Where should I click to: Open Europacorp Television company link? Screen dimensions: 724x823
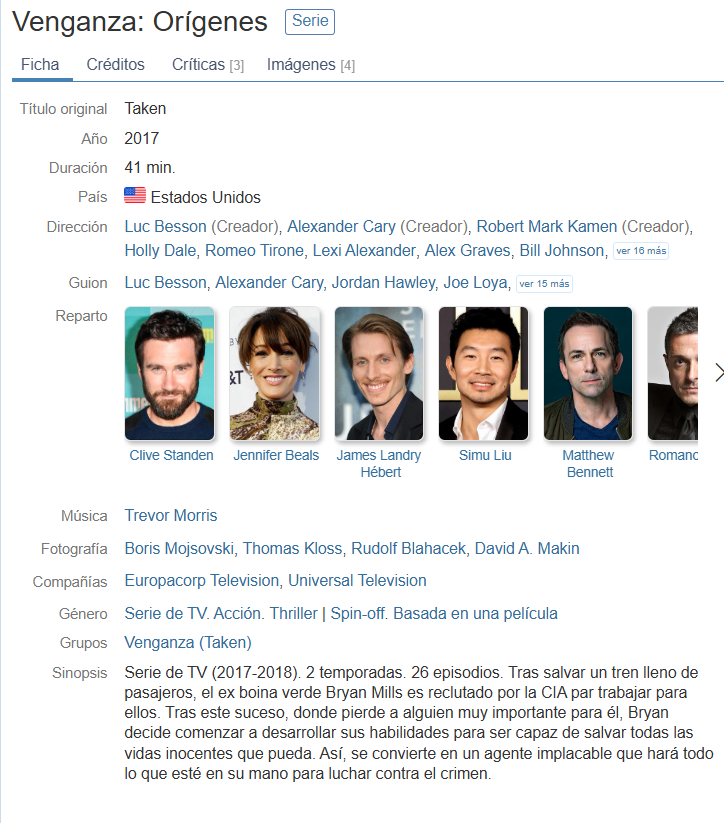pos(202,581)
